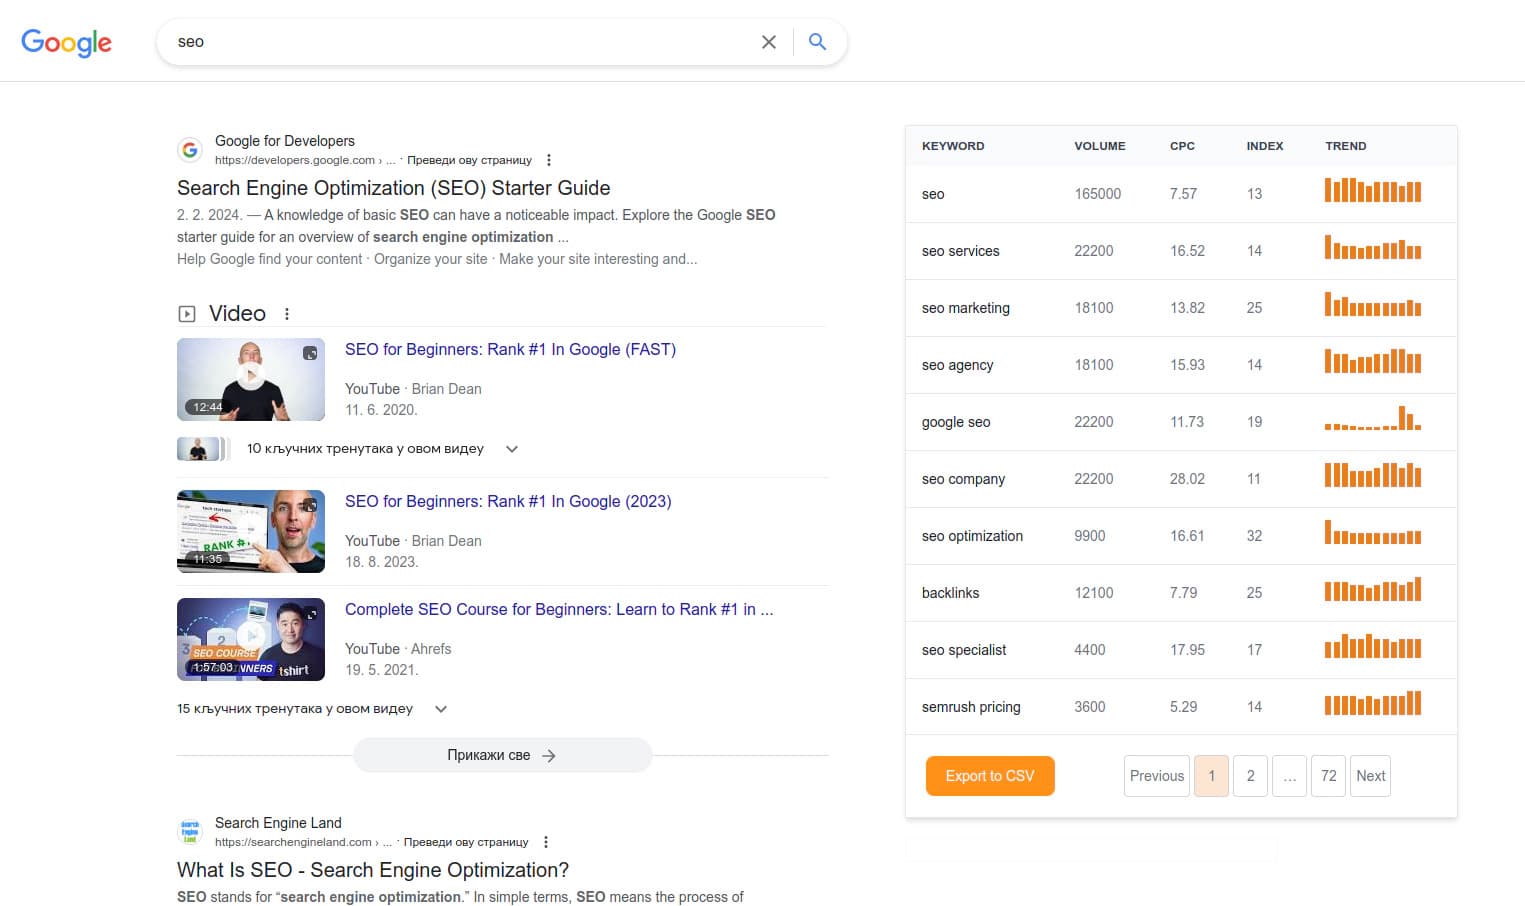Expand '10 кључних тренутака у овом видеу'
This screenshot has width=1525, height=906.
click(x=383, y=449)
